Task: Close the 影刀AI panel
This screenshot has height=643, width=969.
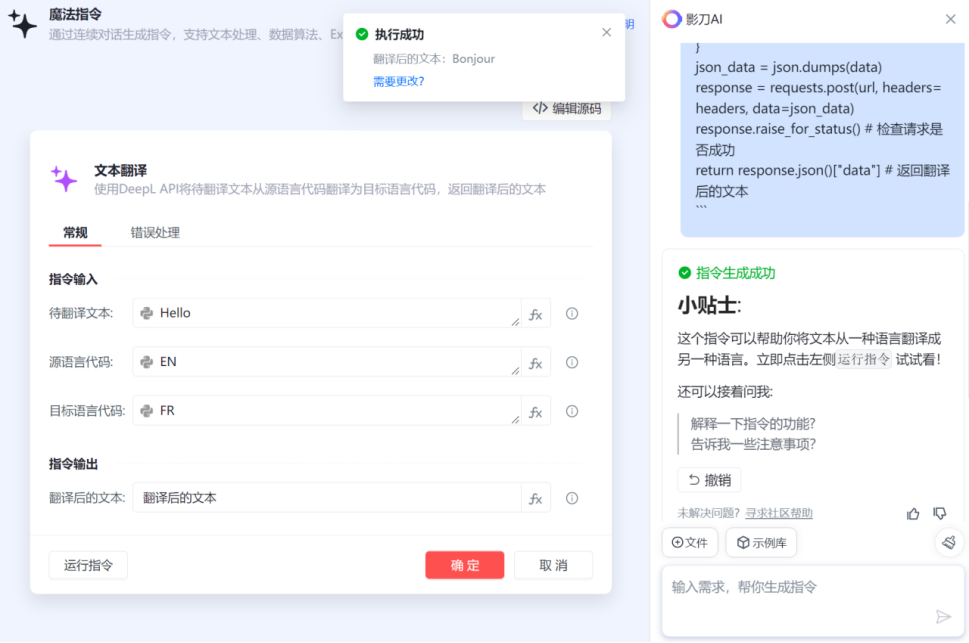Action: click(950, 19)
